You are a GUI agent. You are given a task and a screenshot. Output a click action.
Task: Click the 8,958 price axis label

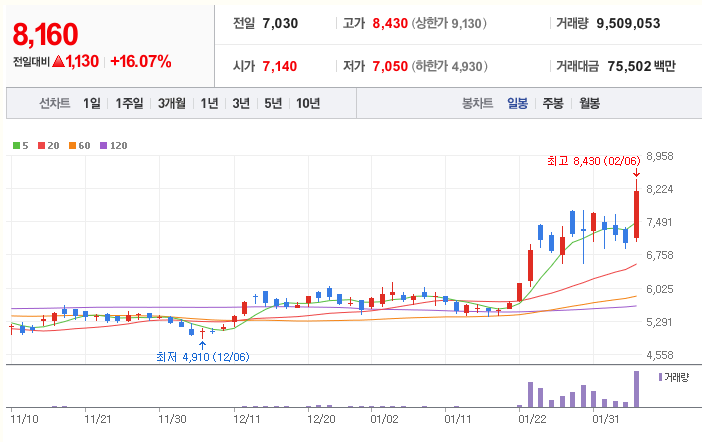pyautogui.click(x=659, y=156)
